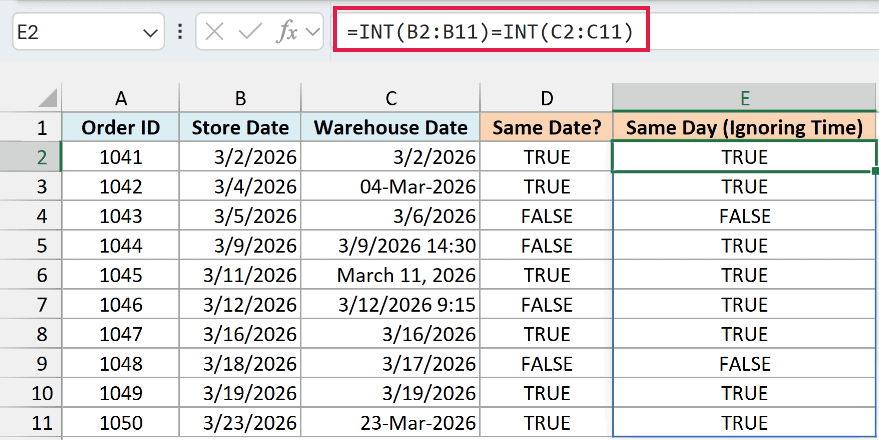Select Store Date cell 3/11/2026

pyautogui.click(x=240, y=275)
